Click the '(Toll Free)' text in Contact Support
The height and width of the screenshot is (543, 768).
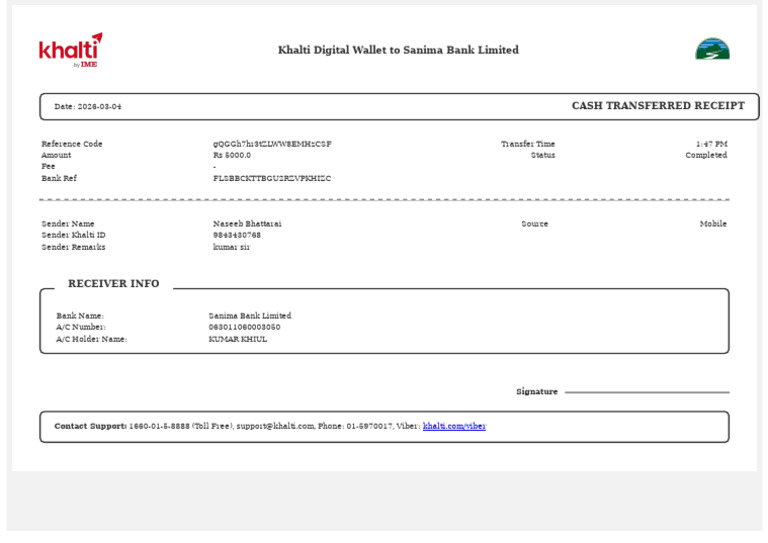point(213,426)
